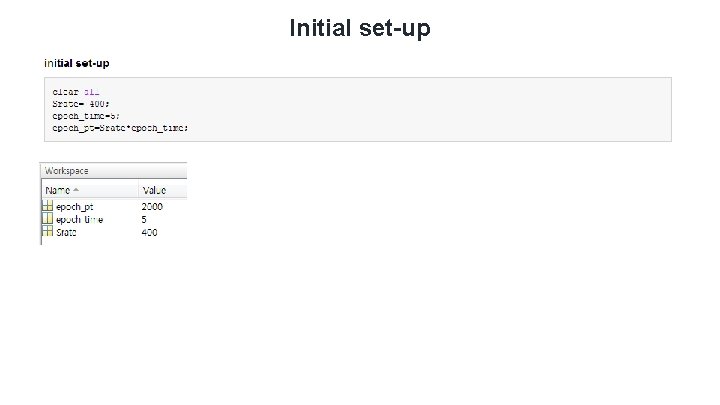Select the Workspace panel title bar
The width and height of the screenshot is (720, 405).
(x=114, y=170)
